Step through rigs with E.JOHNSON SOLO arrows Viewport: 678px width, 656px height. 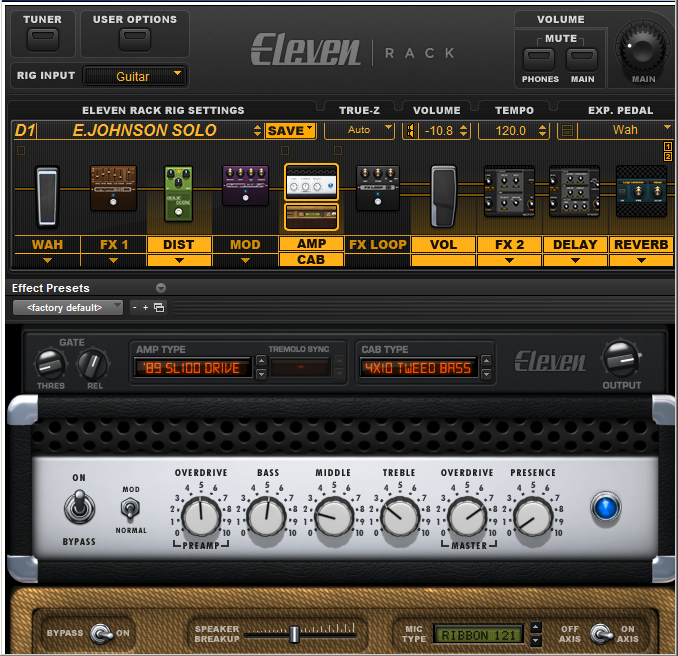tap(257, 131)
